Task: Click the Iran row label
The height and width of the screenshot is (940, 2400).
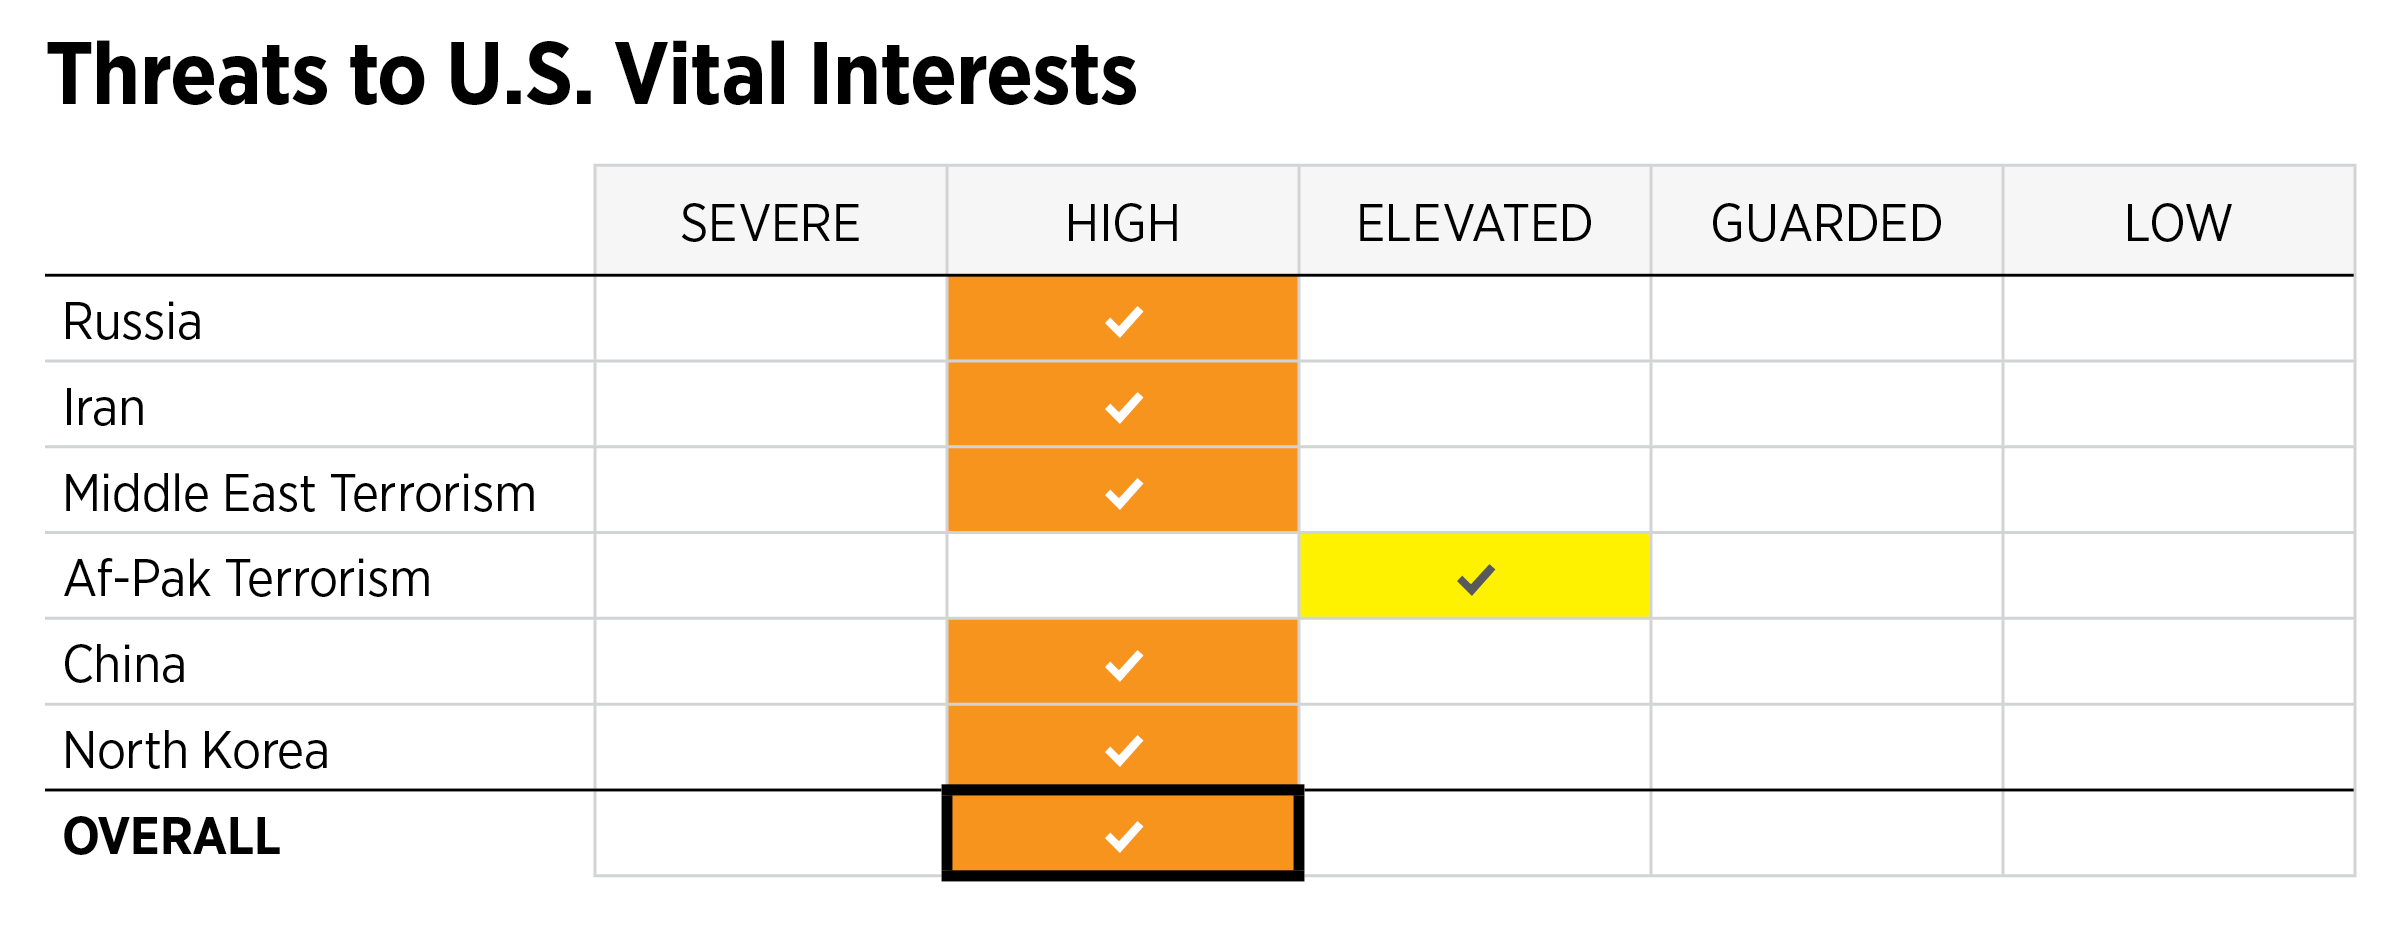Action: [x=104, y=408]
